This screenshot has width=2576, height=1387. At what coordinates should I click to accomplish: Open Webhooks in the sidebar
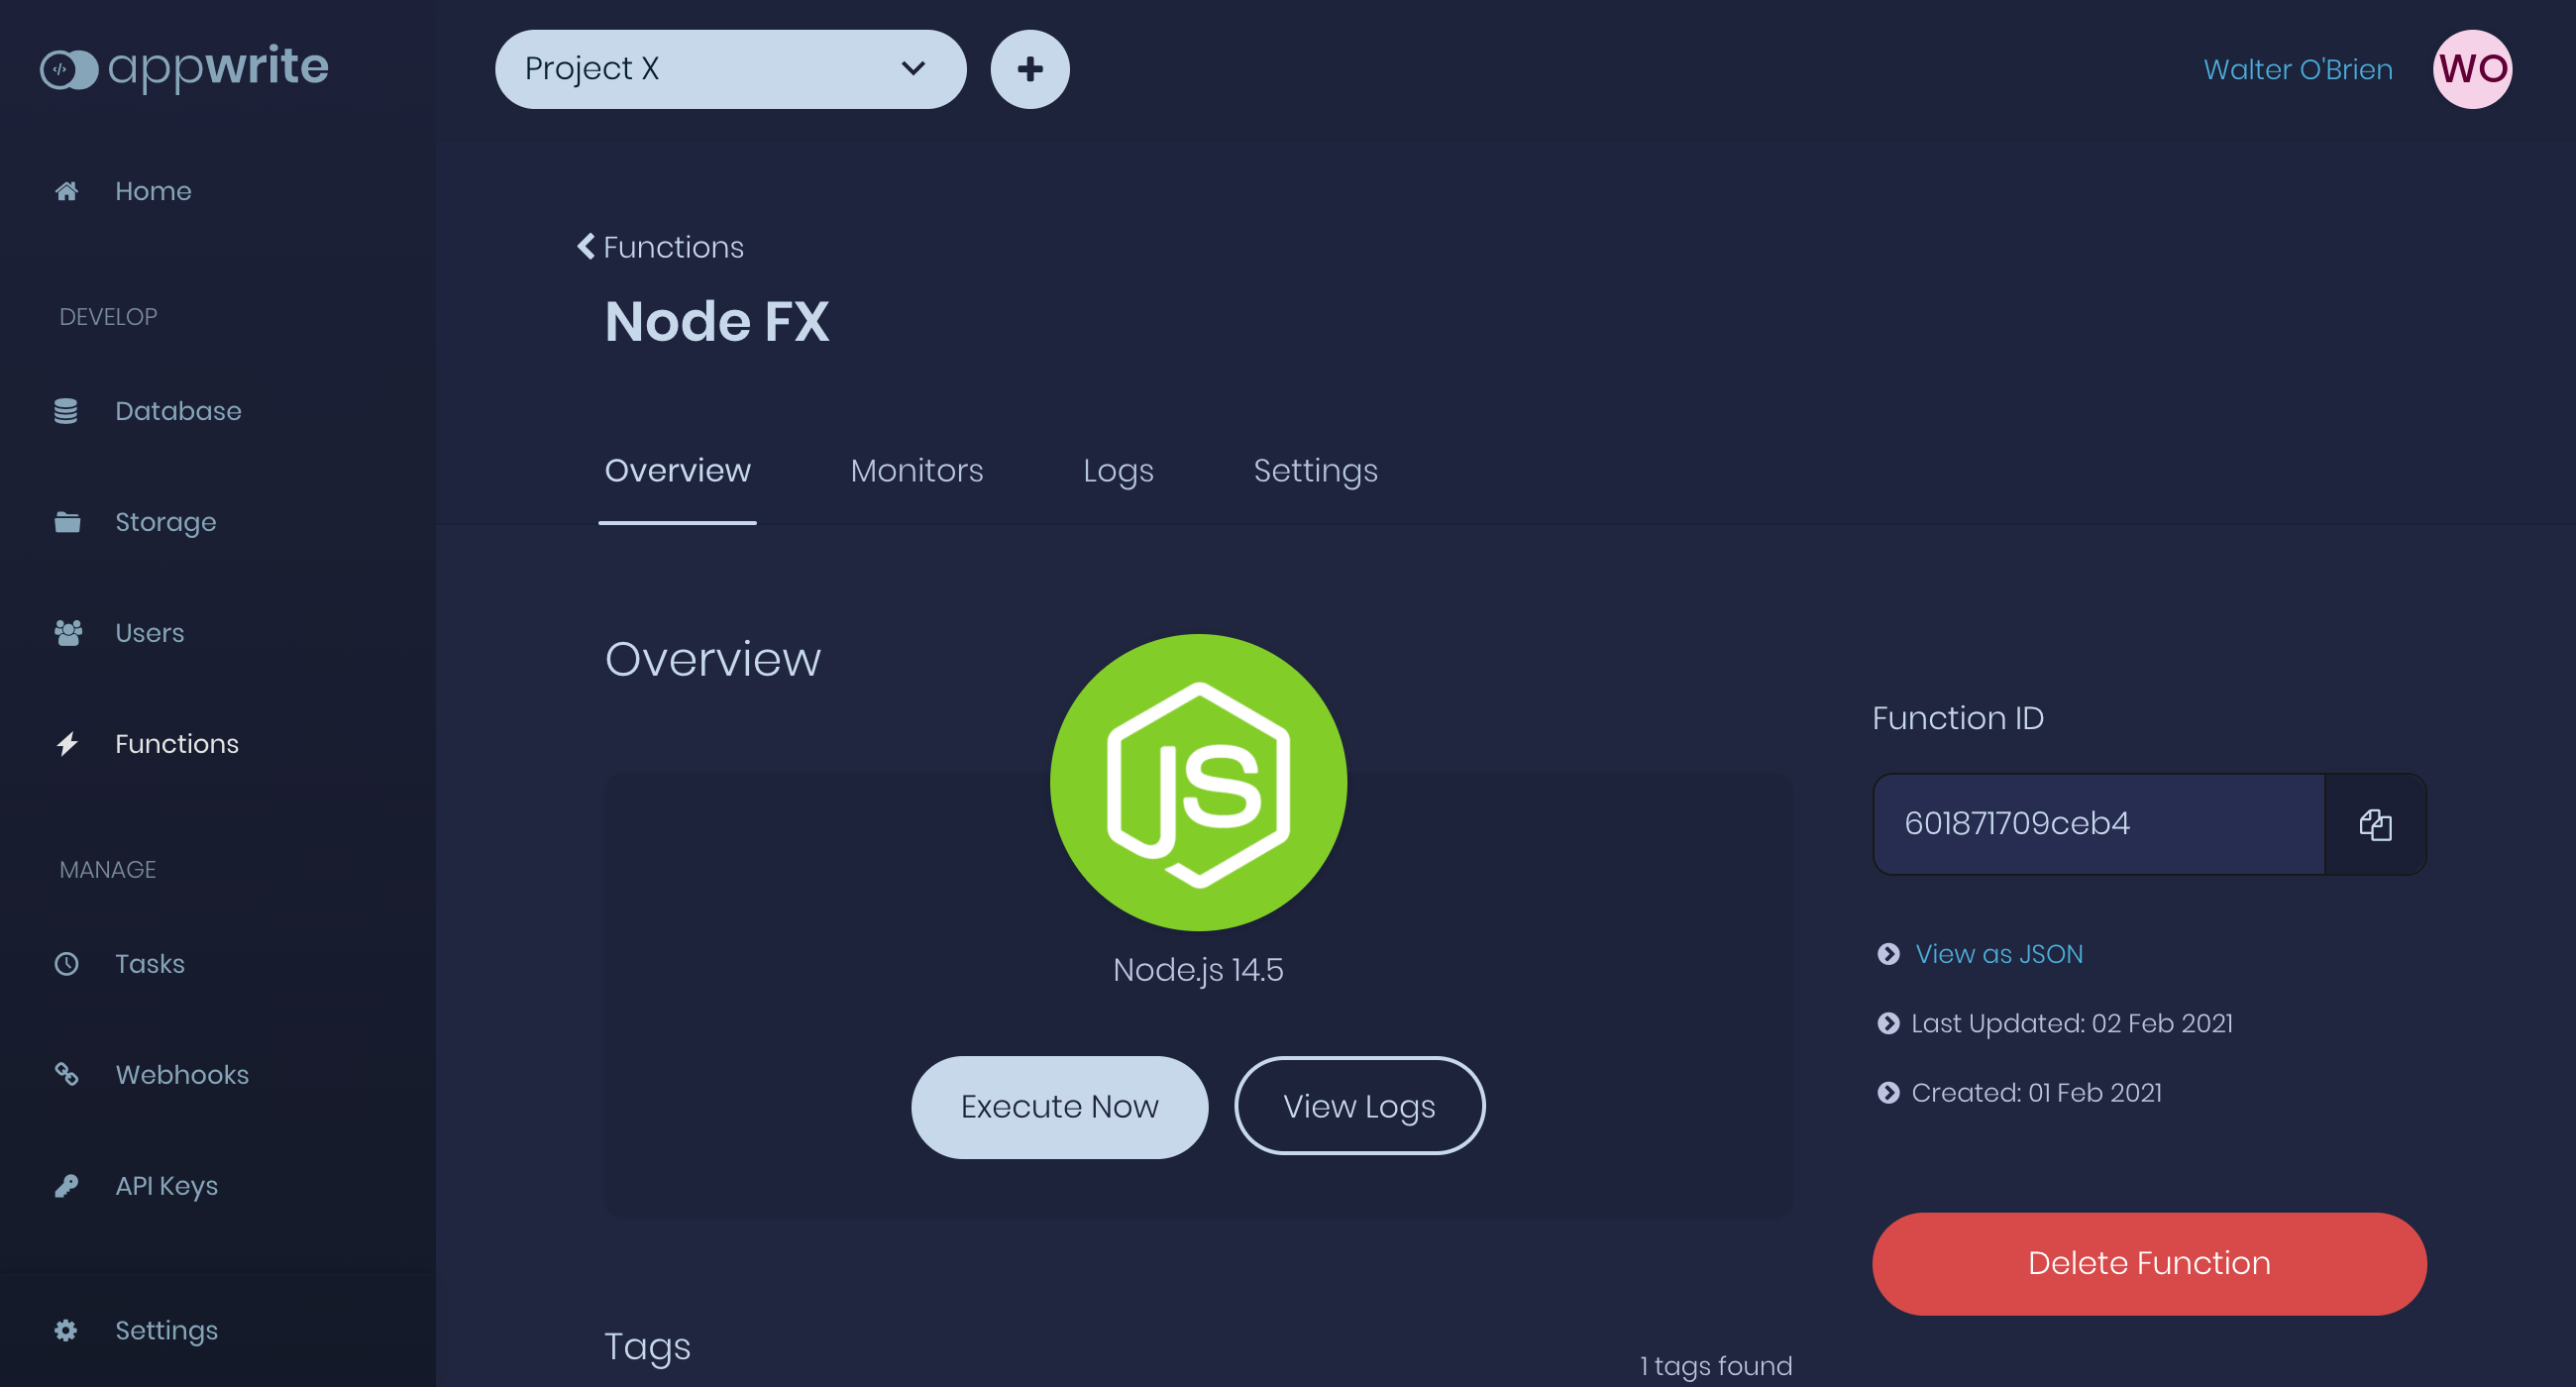click(x=182, y=1075)
